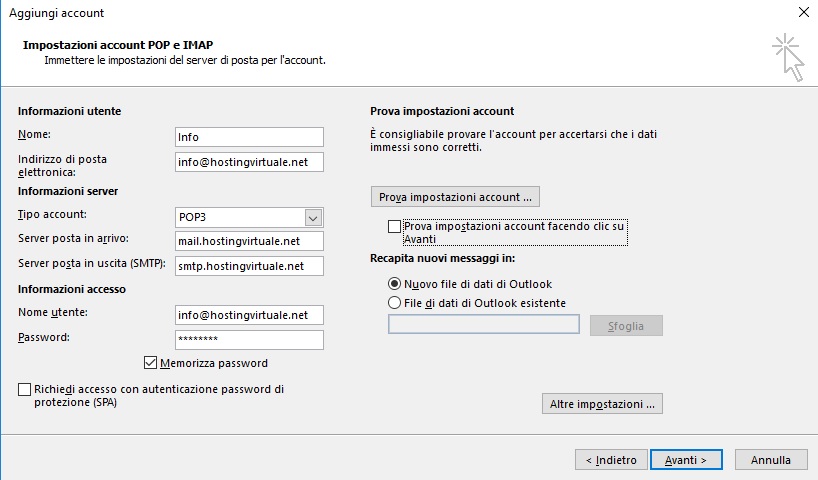This screenshot has height=480, width=818.
Task: Click the Prova impostazioni account button
Action: coord(455,197)
